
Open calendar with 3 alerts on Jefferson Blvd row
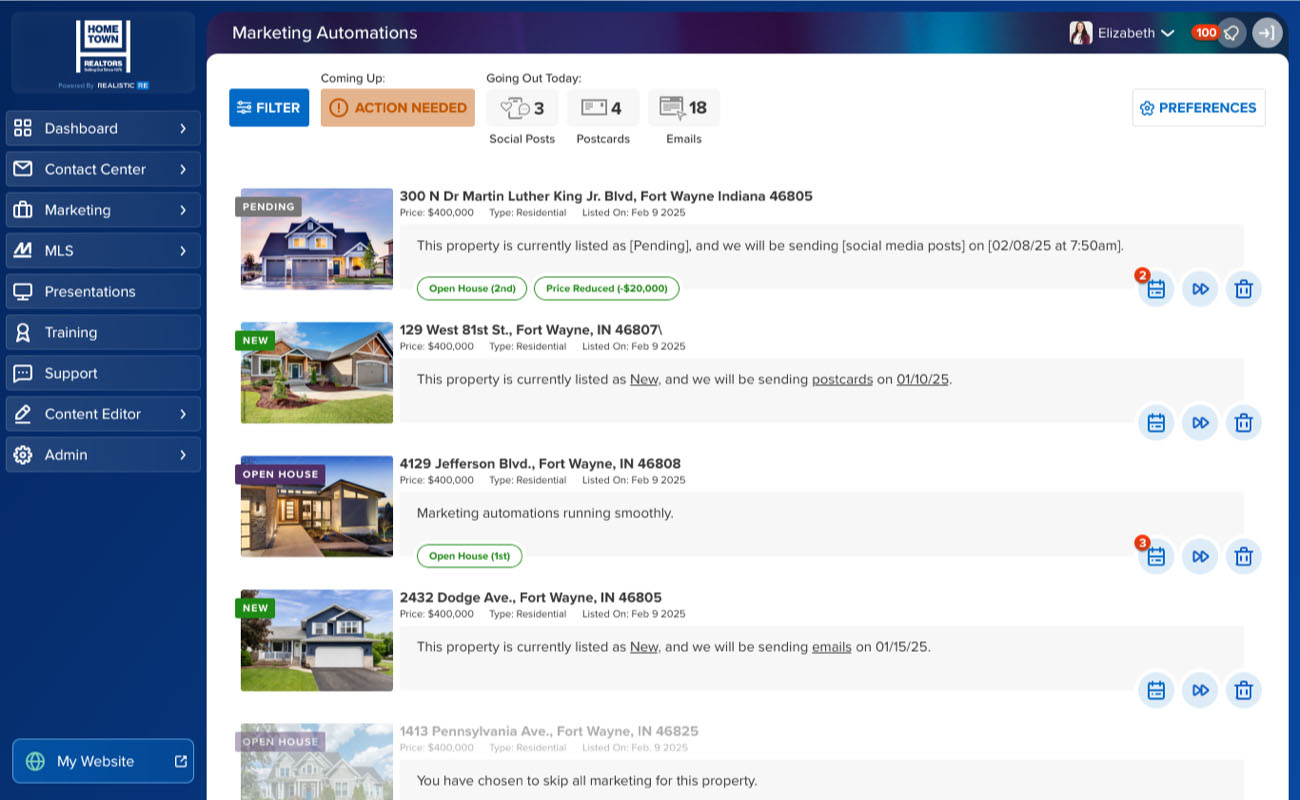pos(1156,556)
